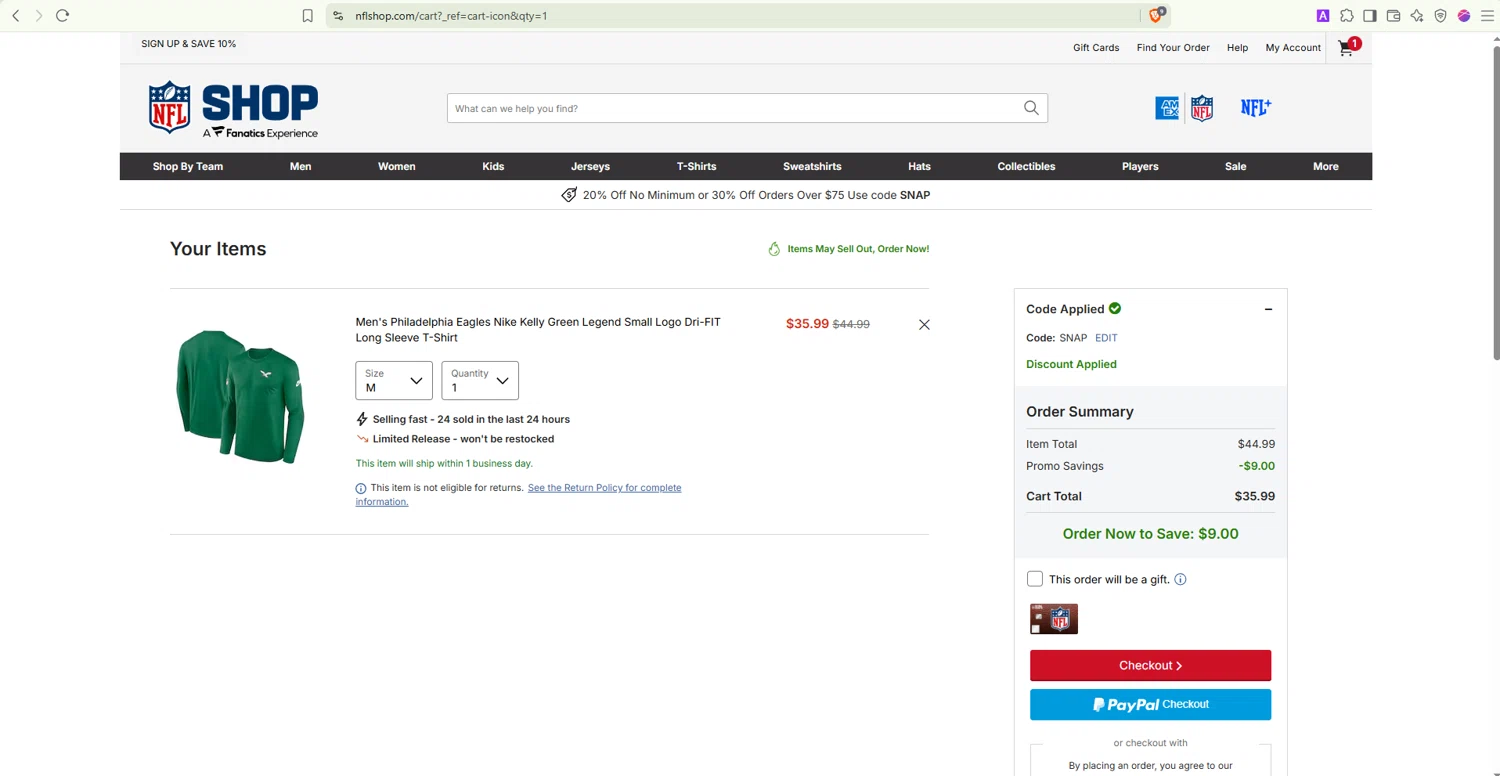
Task: Open the extensions puzzle piece icon
Action: pos(1347,16)
